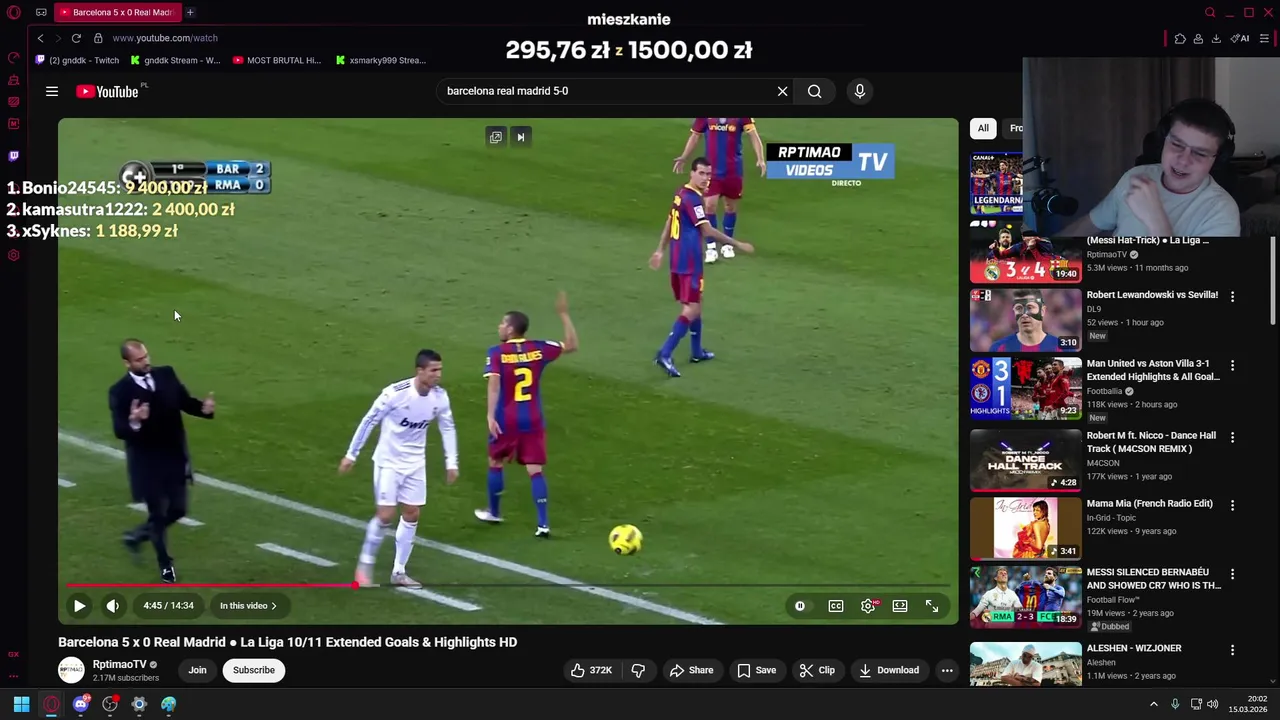Download the video
This screenshot has width=1280, height=720.
[x=889, y=670]
